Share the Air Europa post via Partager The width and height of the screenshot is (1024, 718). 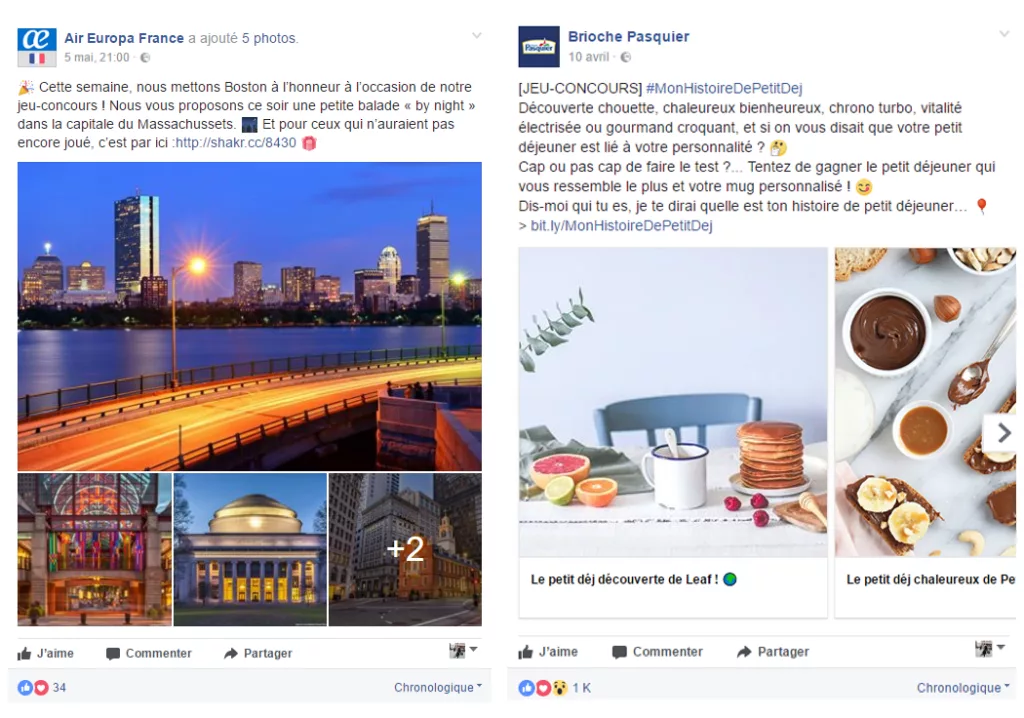click(x=258, y=653)
